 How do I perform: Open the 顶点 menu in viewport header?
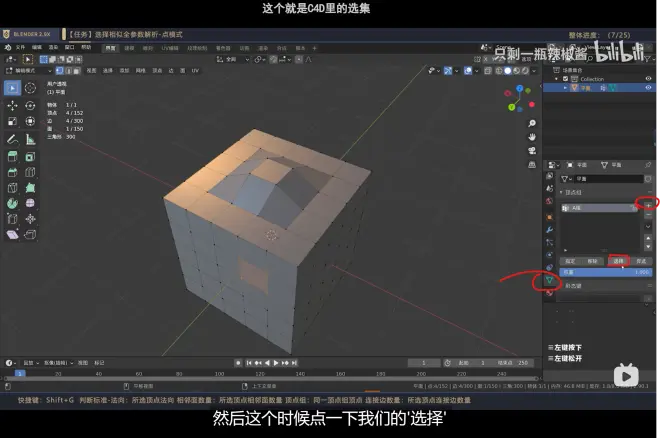coord(157,71)
